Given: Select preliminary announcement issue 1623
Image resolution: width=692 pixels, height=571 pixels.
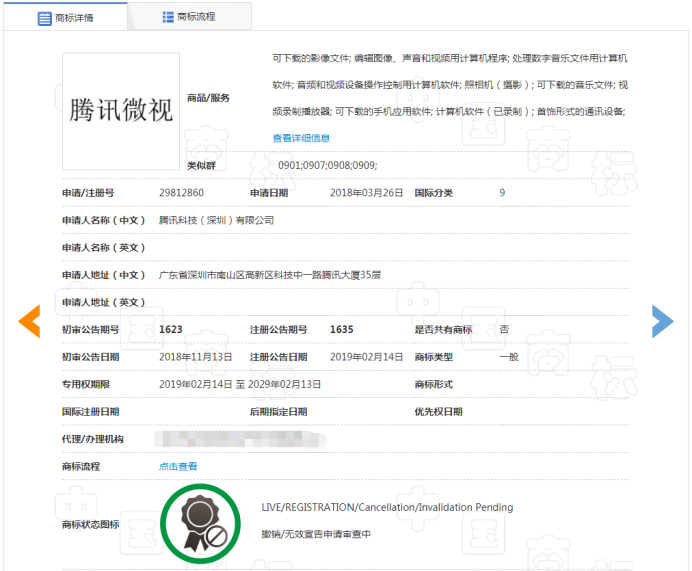Looking at the screenshot, I should tap(170, 330).
